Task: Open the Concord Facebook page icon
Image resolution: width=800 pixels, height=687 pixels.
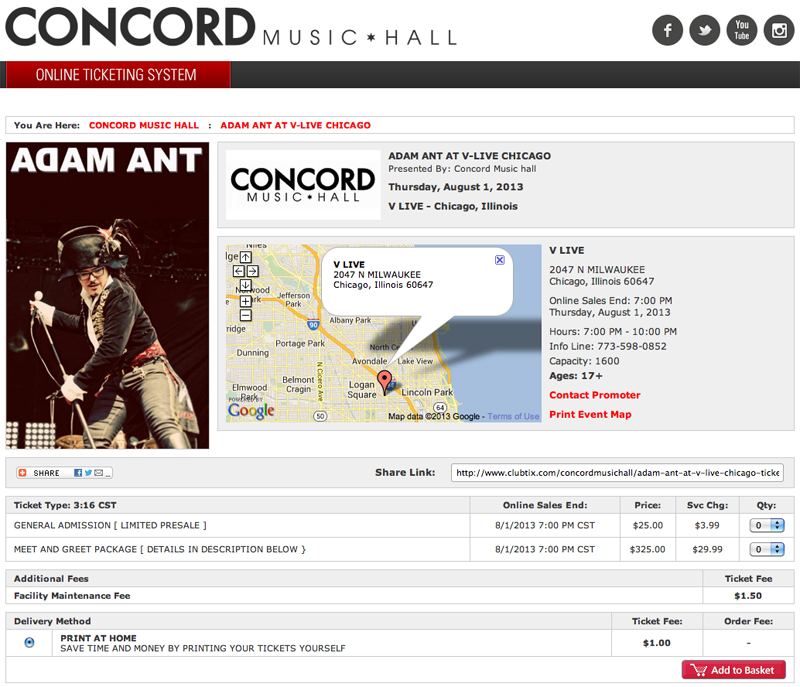Action: (x=667, y=29)
